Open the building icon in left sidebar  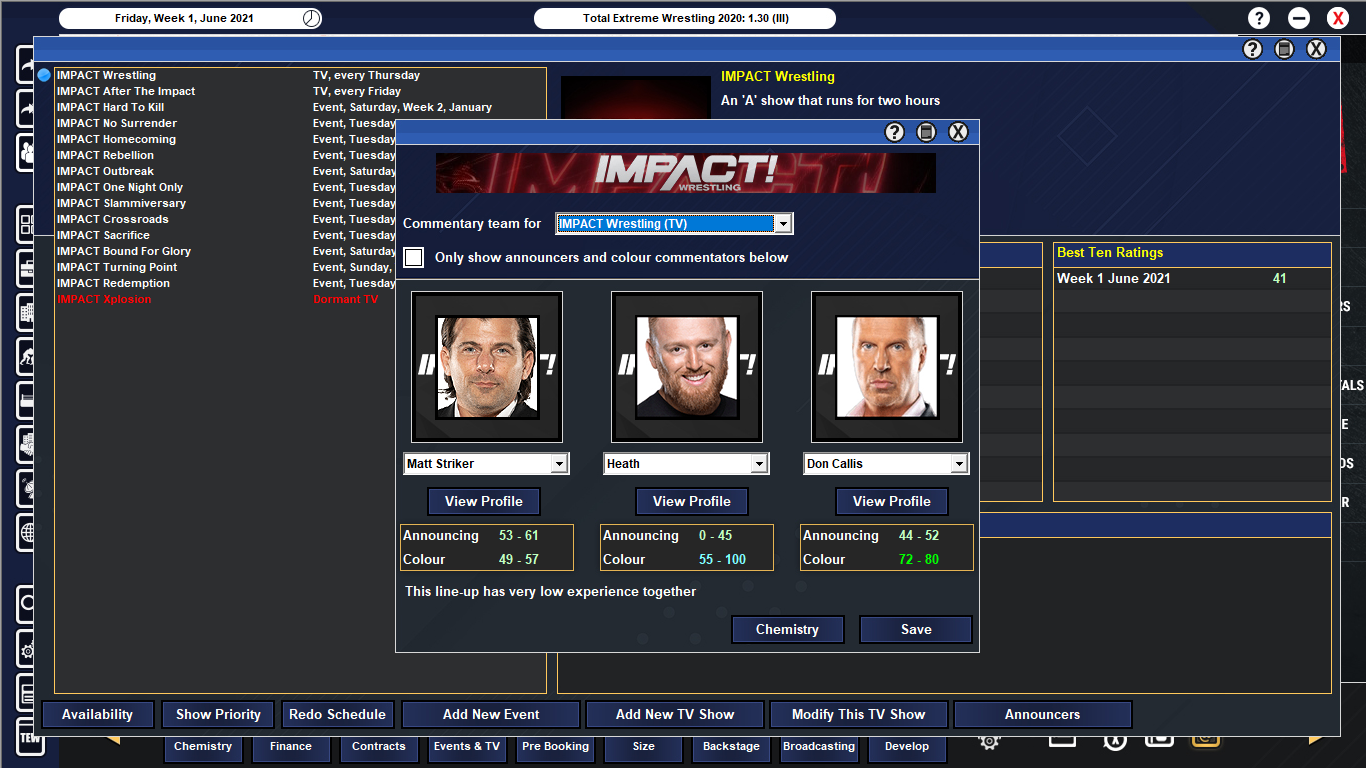click(x=26, y=313)
